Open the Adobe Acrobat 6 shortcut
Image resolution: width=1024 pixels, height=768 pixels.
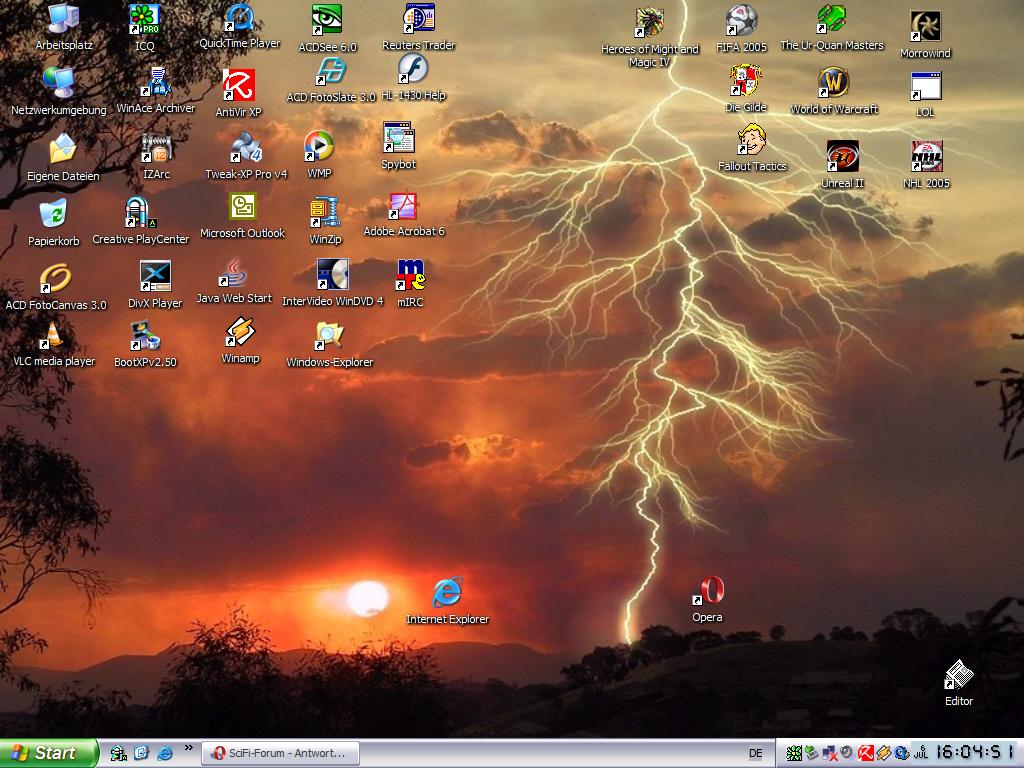click(403, 207)
